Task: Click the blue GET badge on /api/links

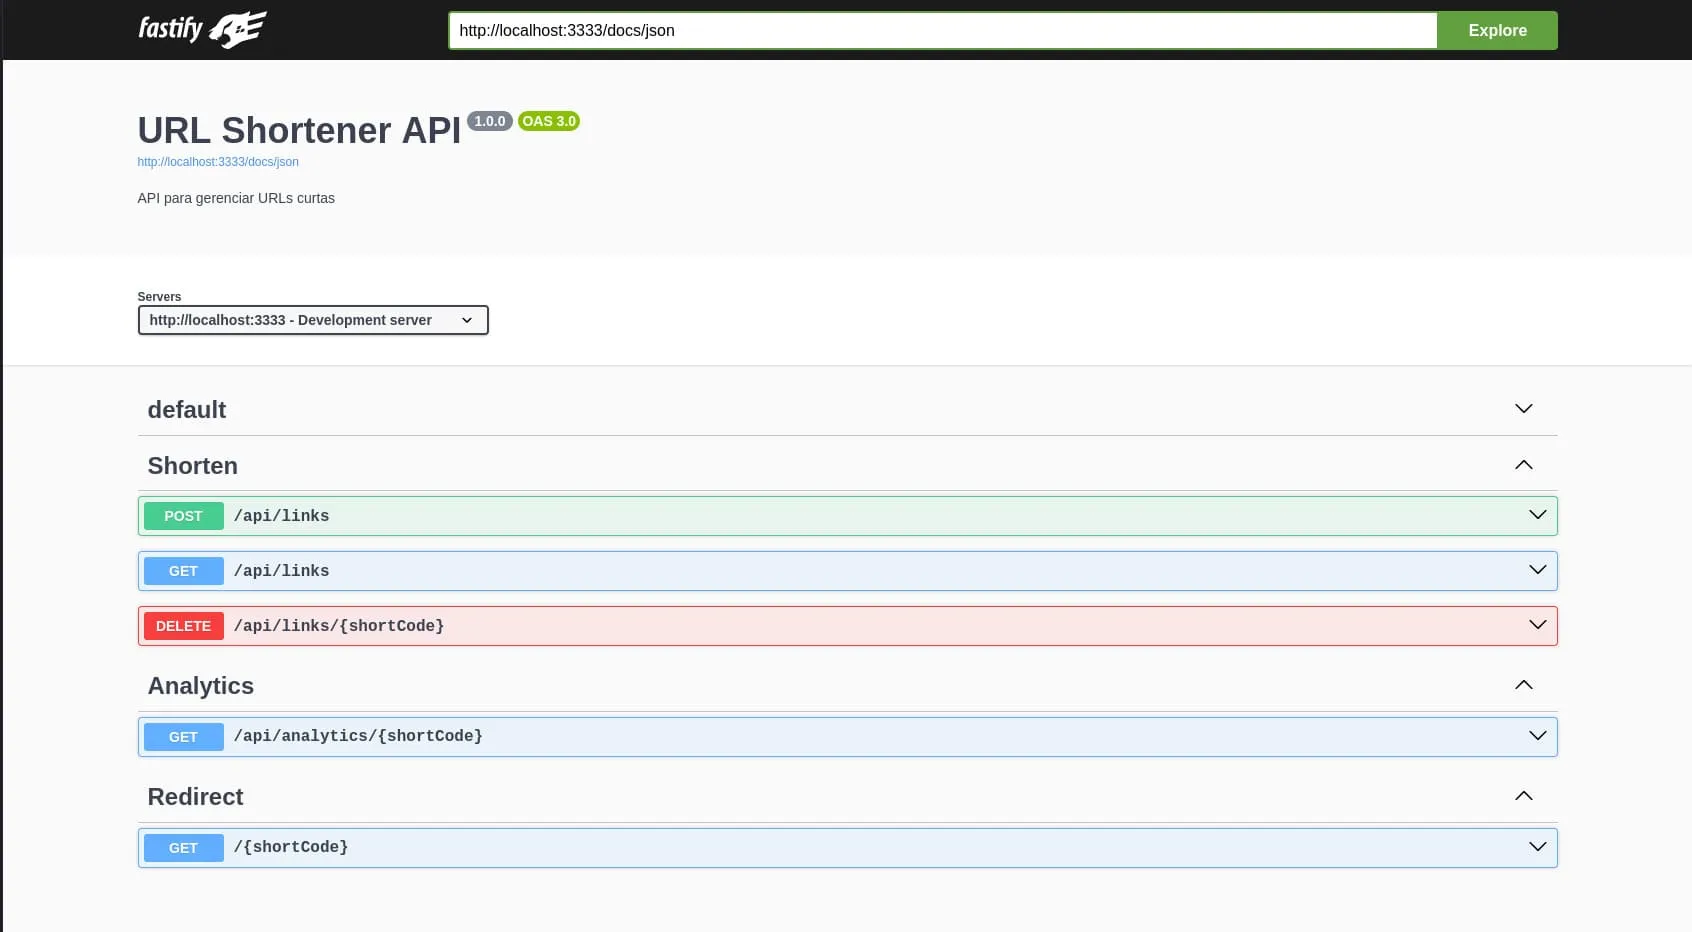Action: pyautogui.click(x=183, y=571)
